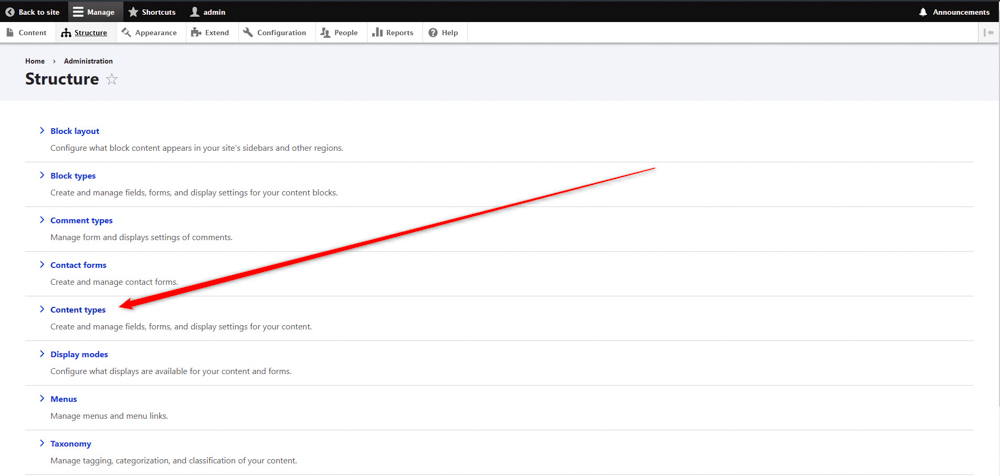
Task: Open the Content types link
Action: point(78,310)
